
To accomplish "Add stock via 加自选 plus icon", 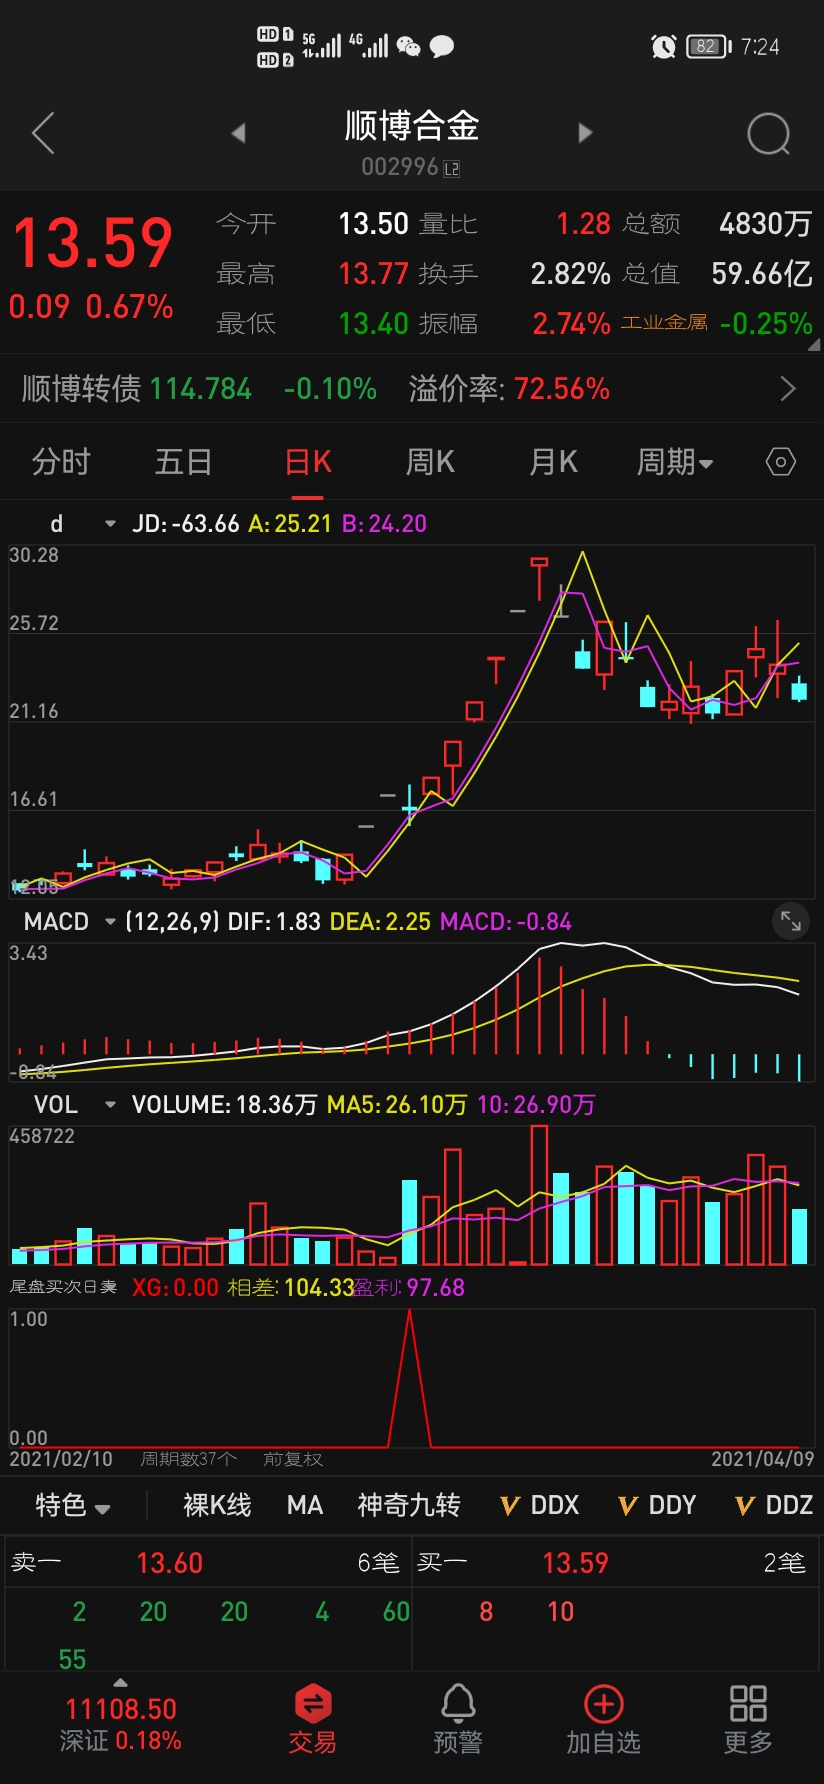I will point(603,1718).
